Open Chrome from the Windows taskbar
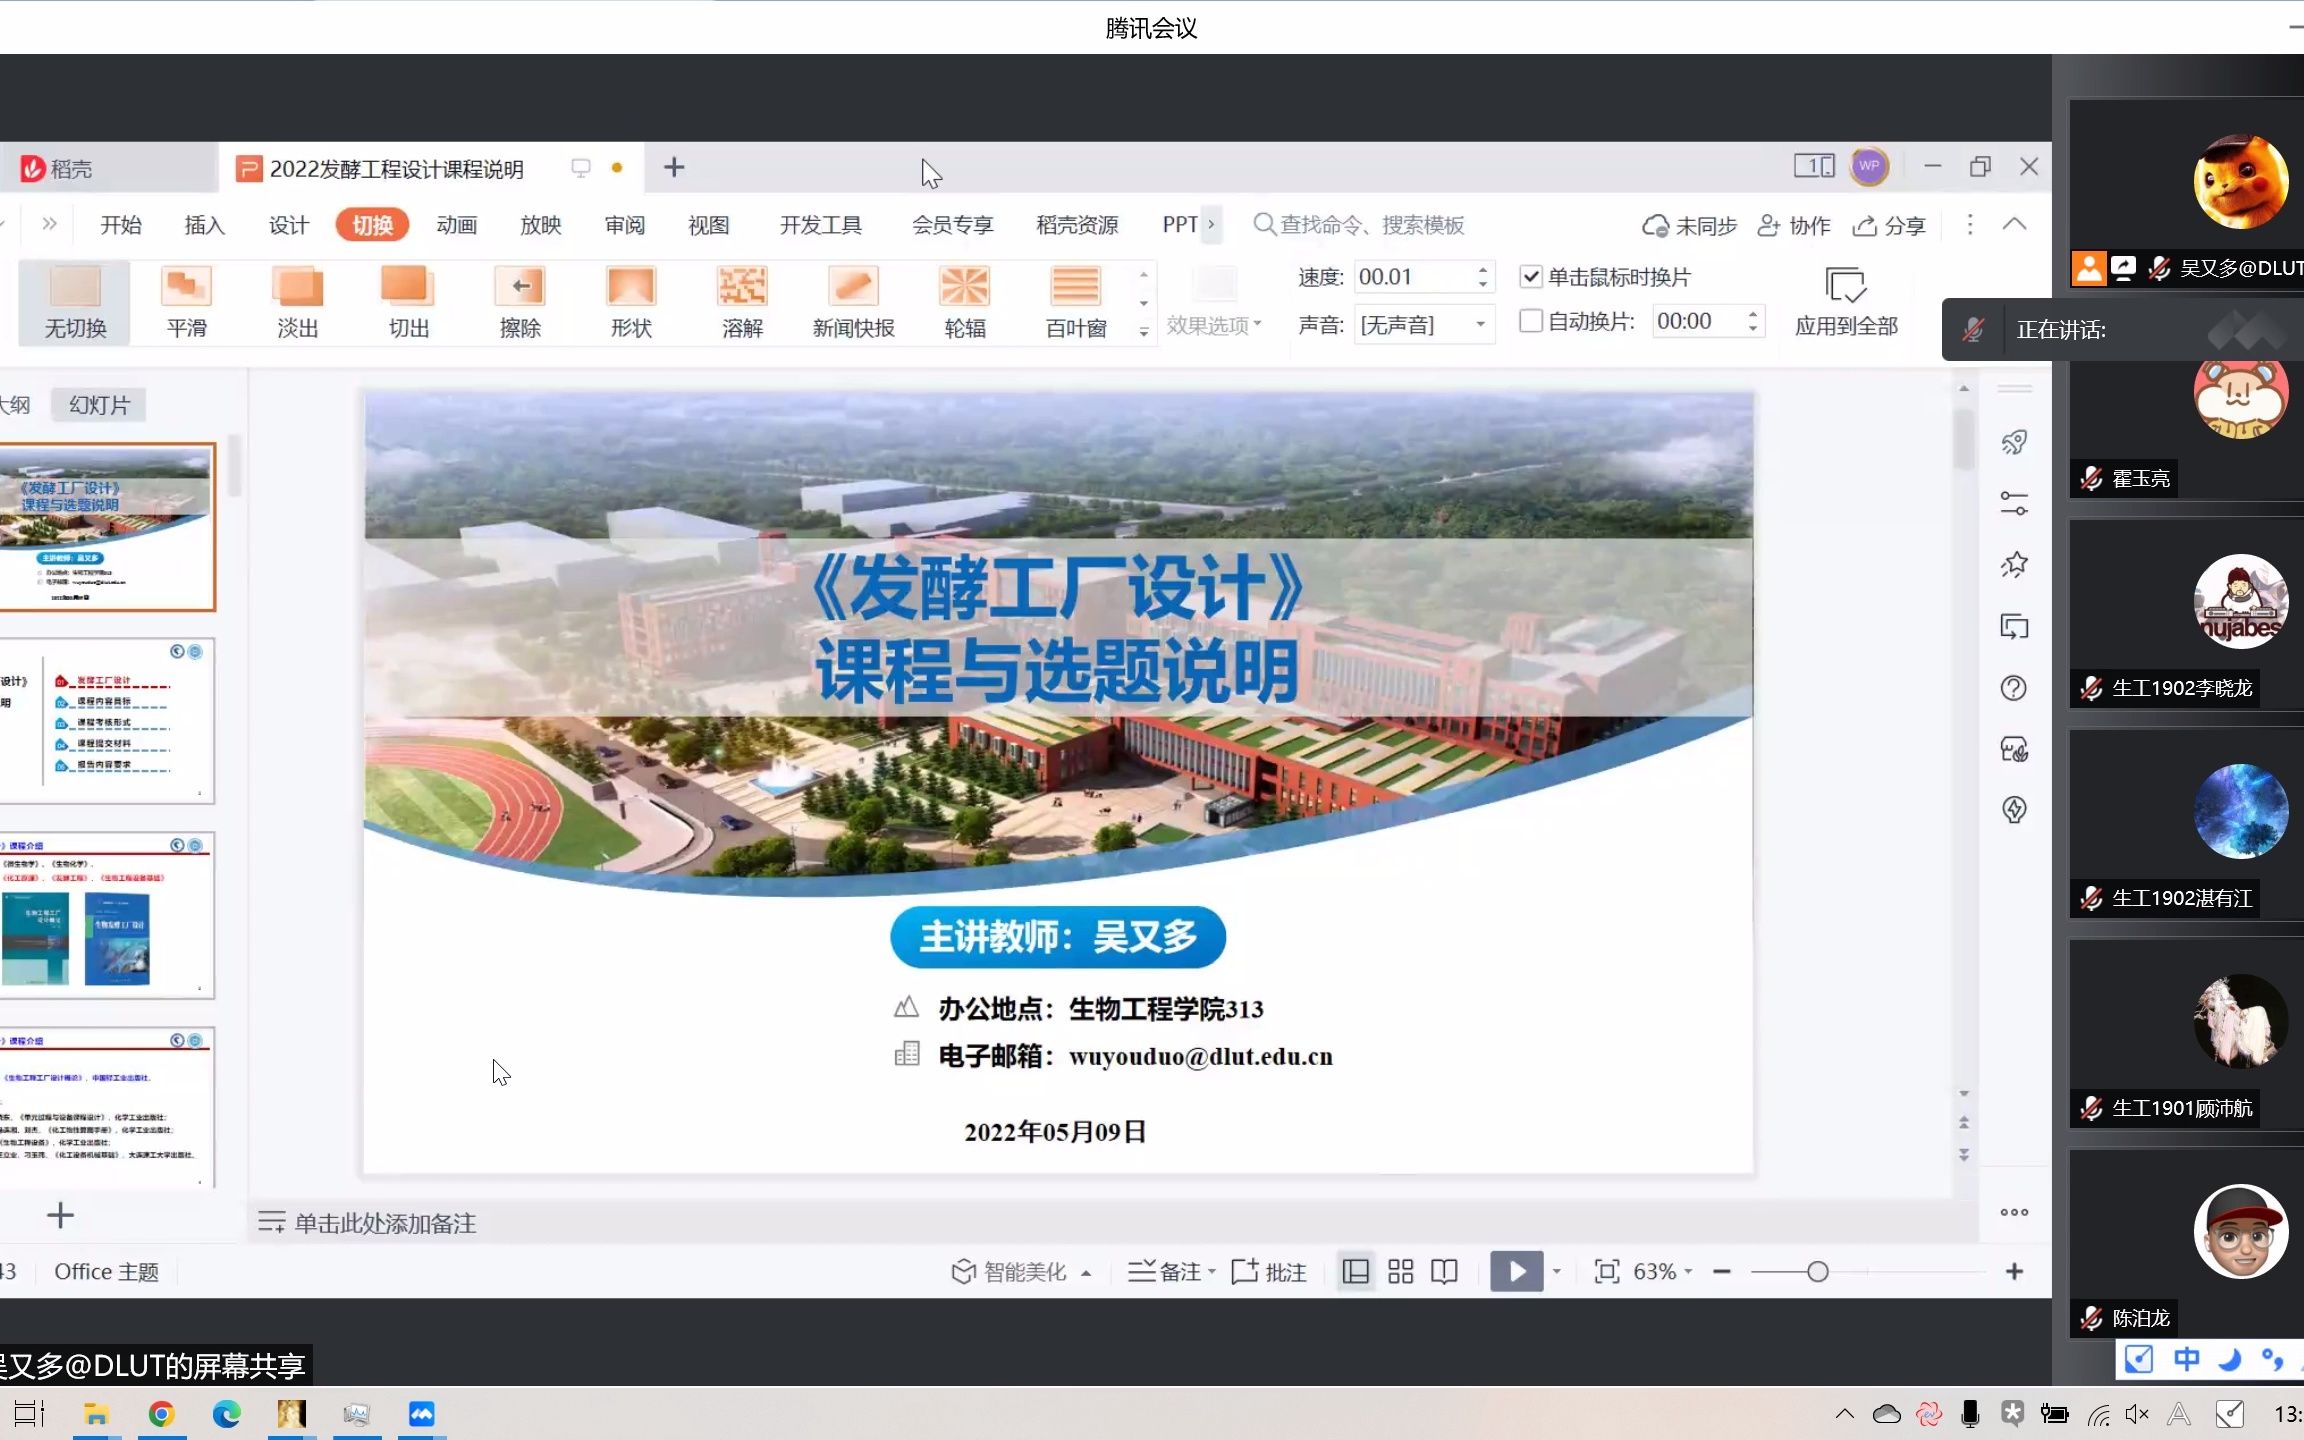This screenshot has width=2304, height=1440. (x=161, y=1414)
